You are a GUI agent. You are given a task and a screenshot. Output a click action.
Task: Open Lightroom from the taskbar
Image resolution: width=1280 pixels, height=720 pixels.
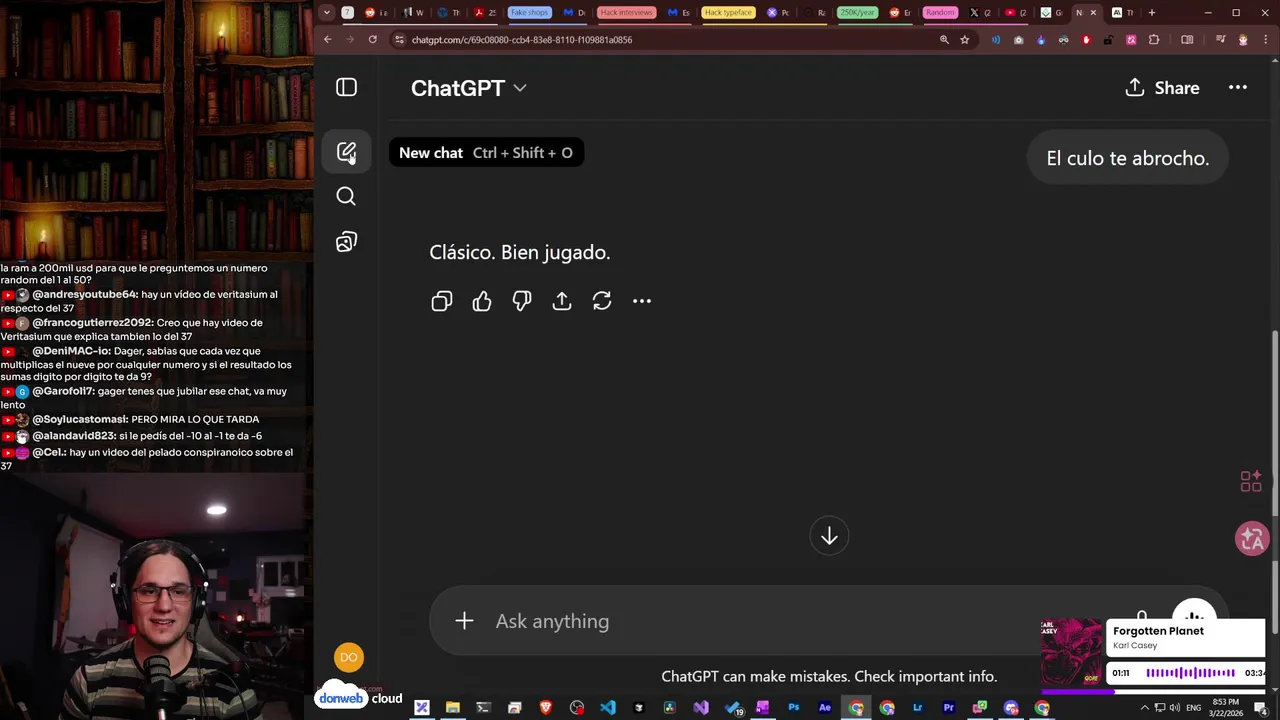(x=918, y=708)
